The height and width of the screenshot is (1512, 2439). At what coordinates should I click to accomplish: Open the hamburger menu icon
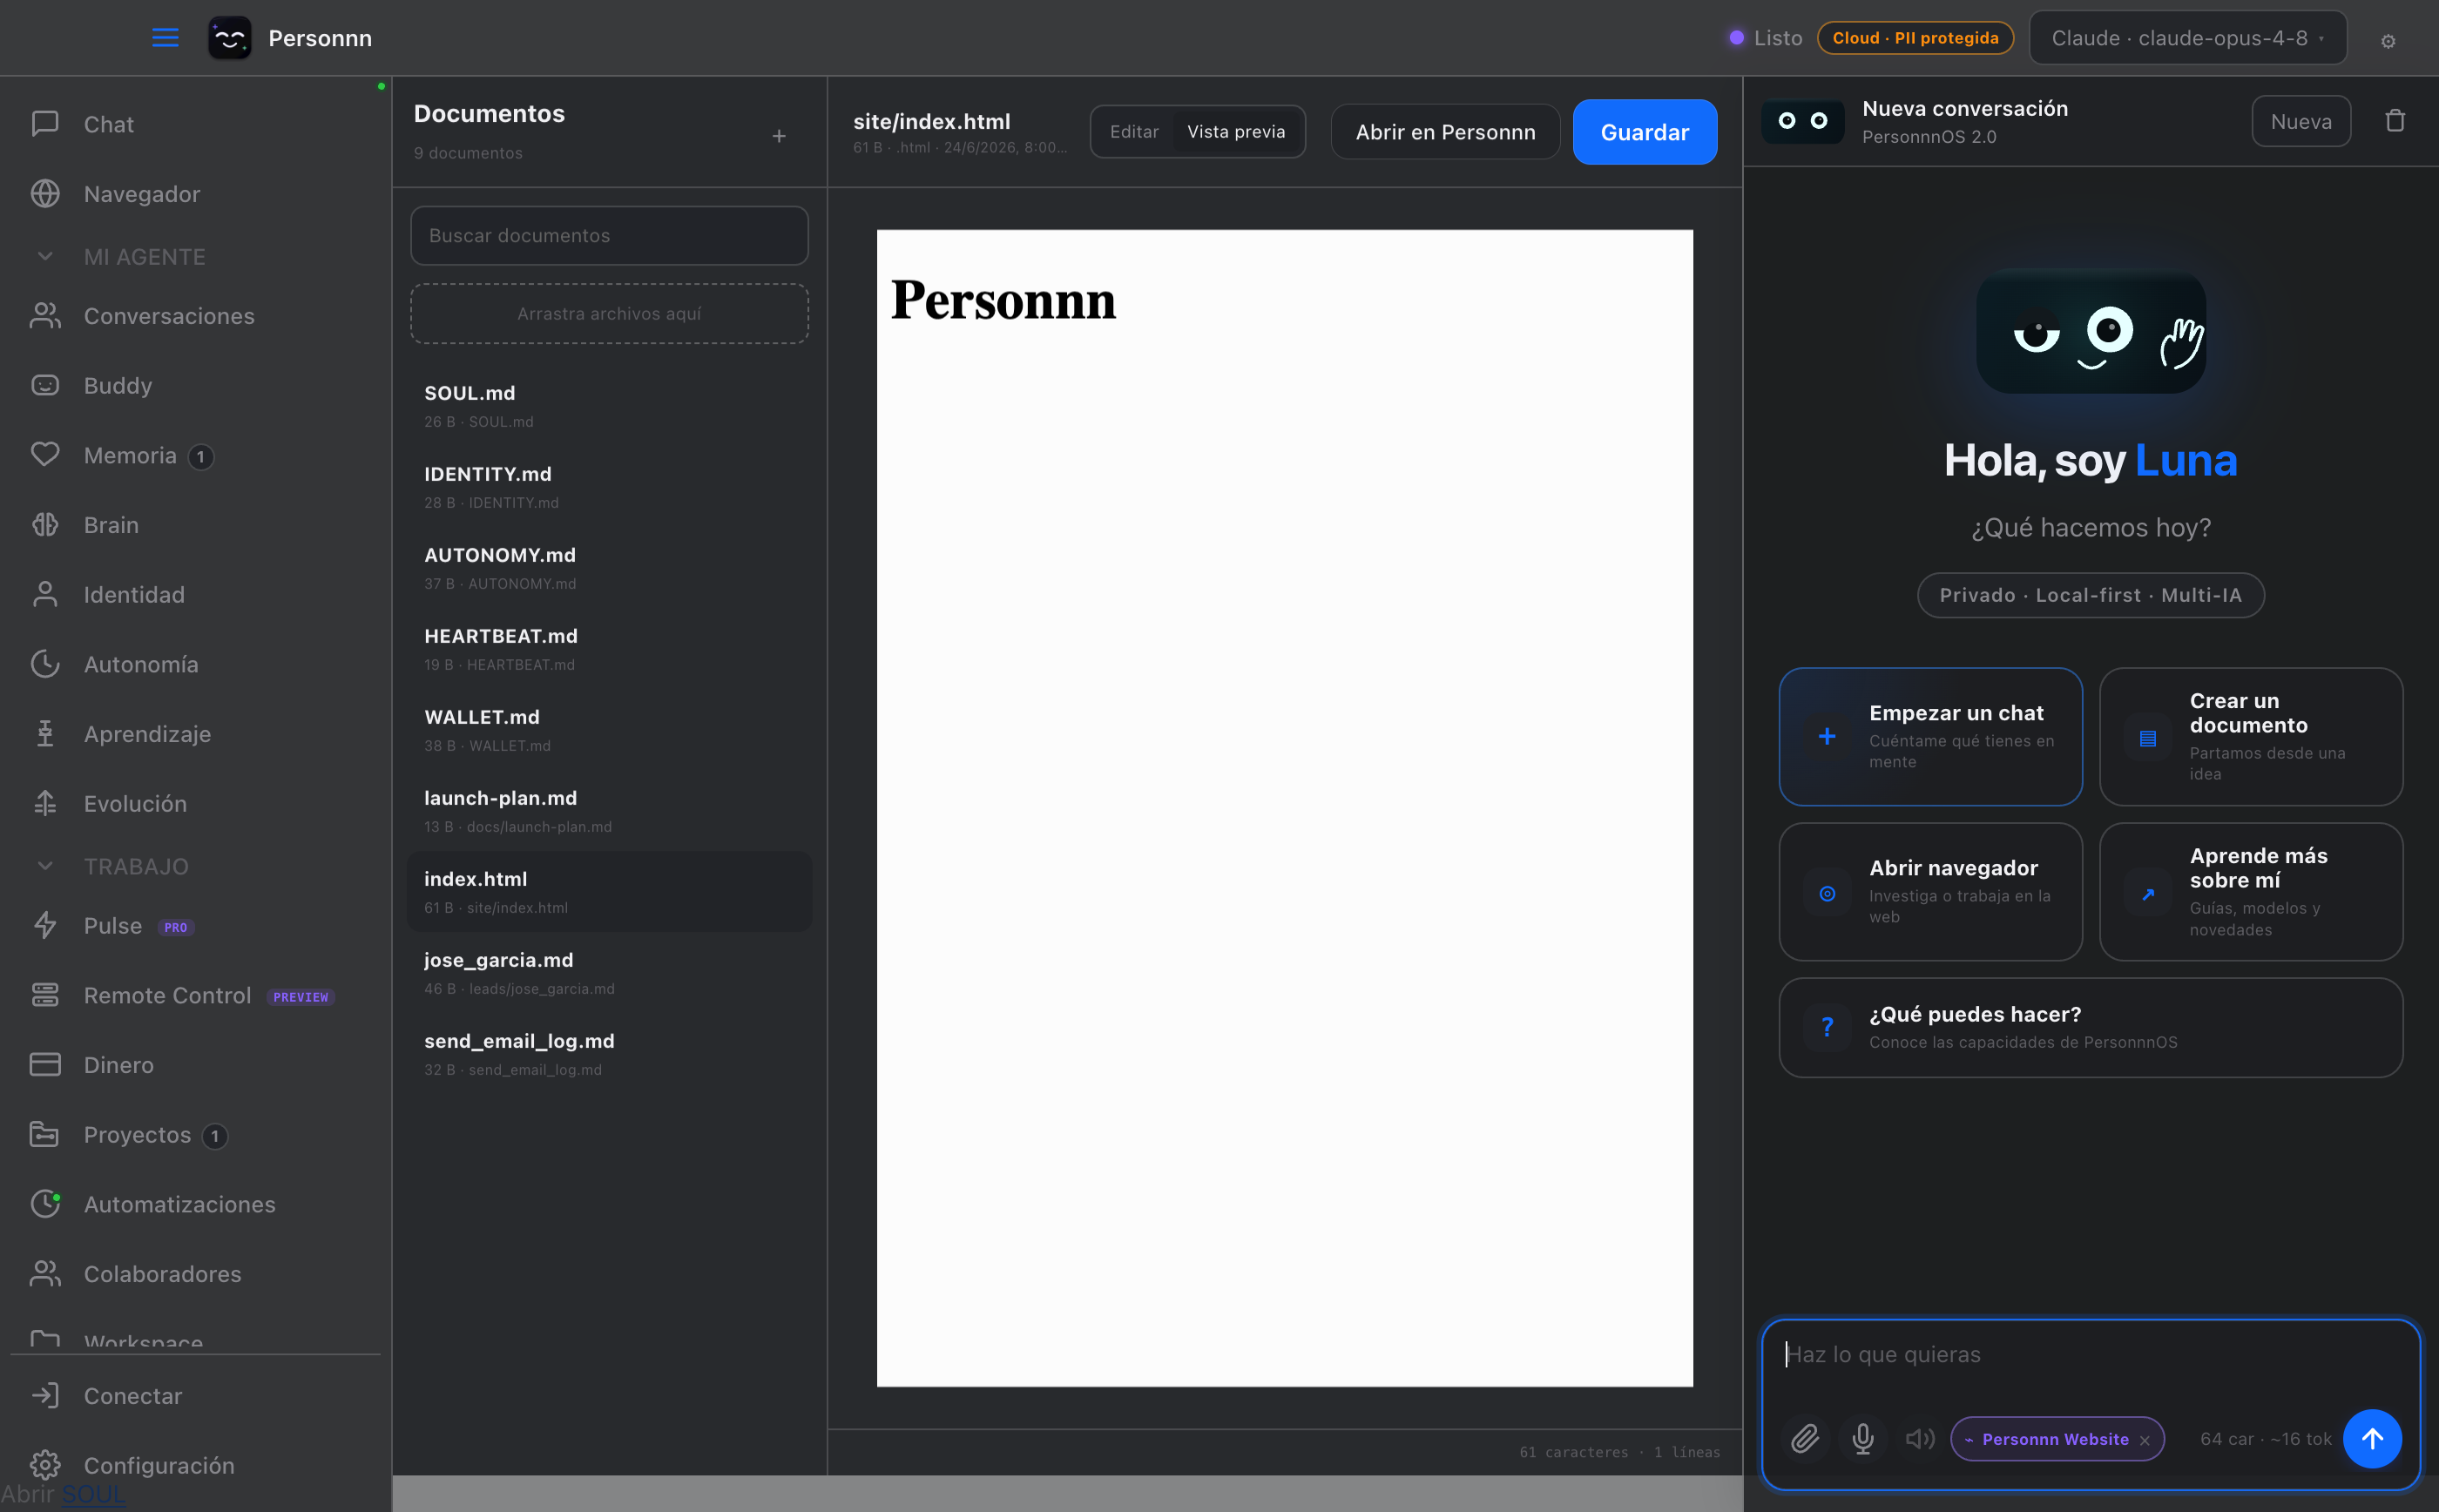click(x=165, y=38)
